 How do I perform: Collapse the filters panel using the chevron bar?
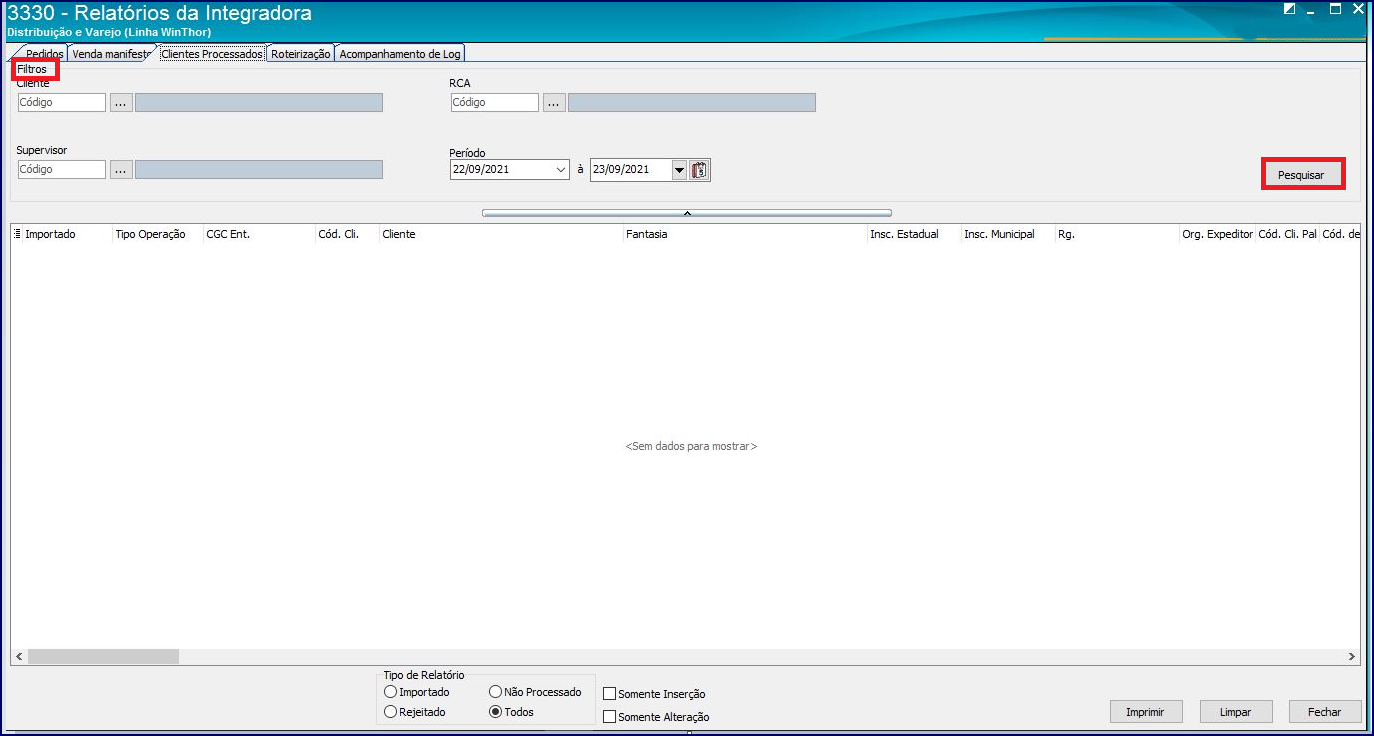[x=687, y=213]
